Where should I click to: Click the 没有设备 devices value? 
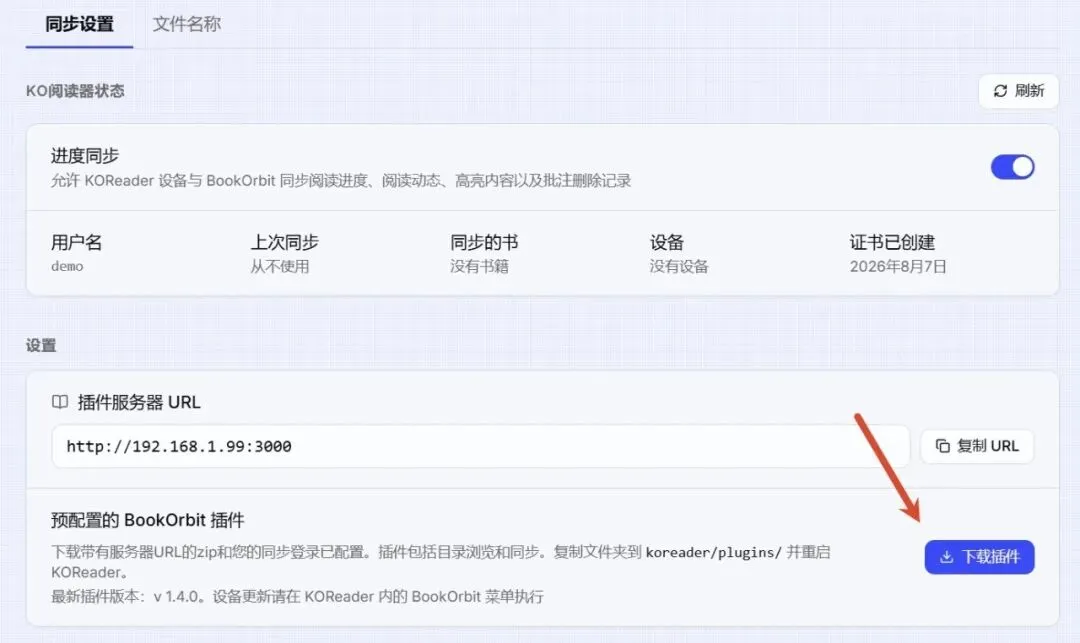[679, 266]
